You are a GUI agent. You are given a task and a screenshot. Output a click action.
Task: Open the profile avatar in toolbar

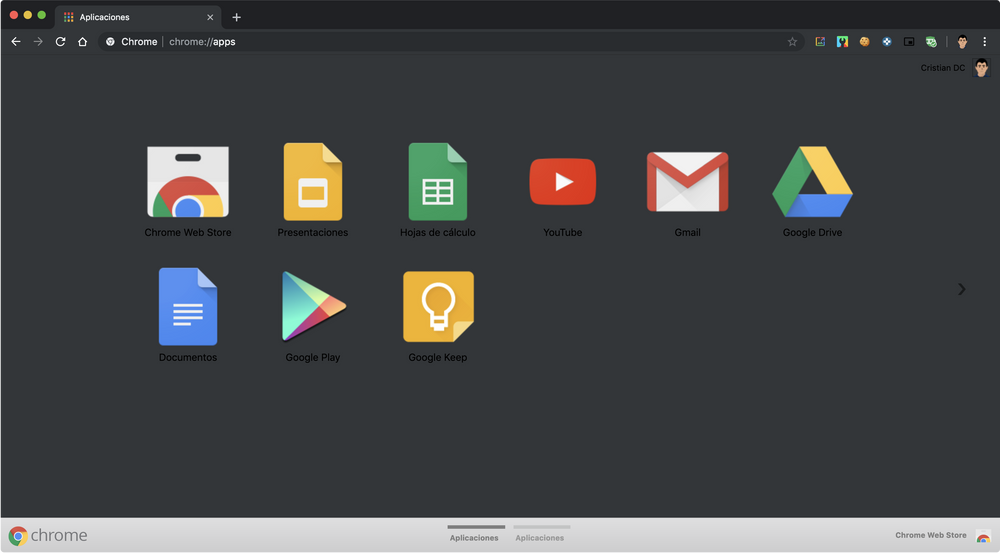point(962,42)
